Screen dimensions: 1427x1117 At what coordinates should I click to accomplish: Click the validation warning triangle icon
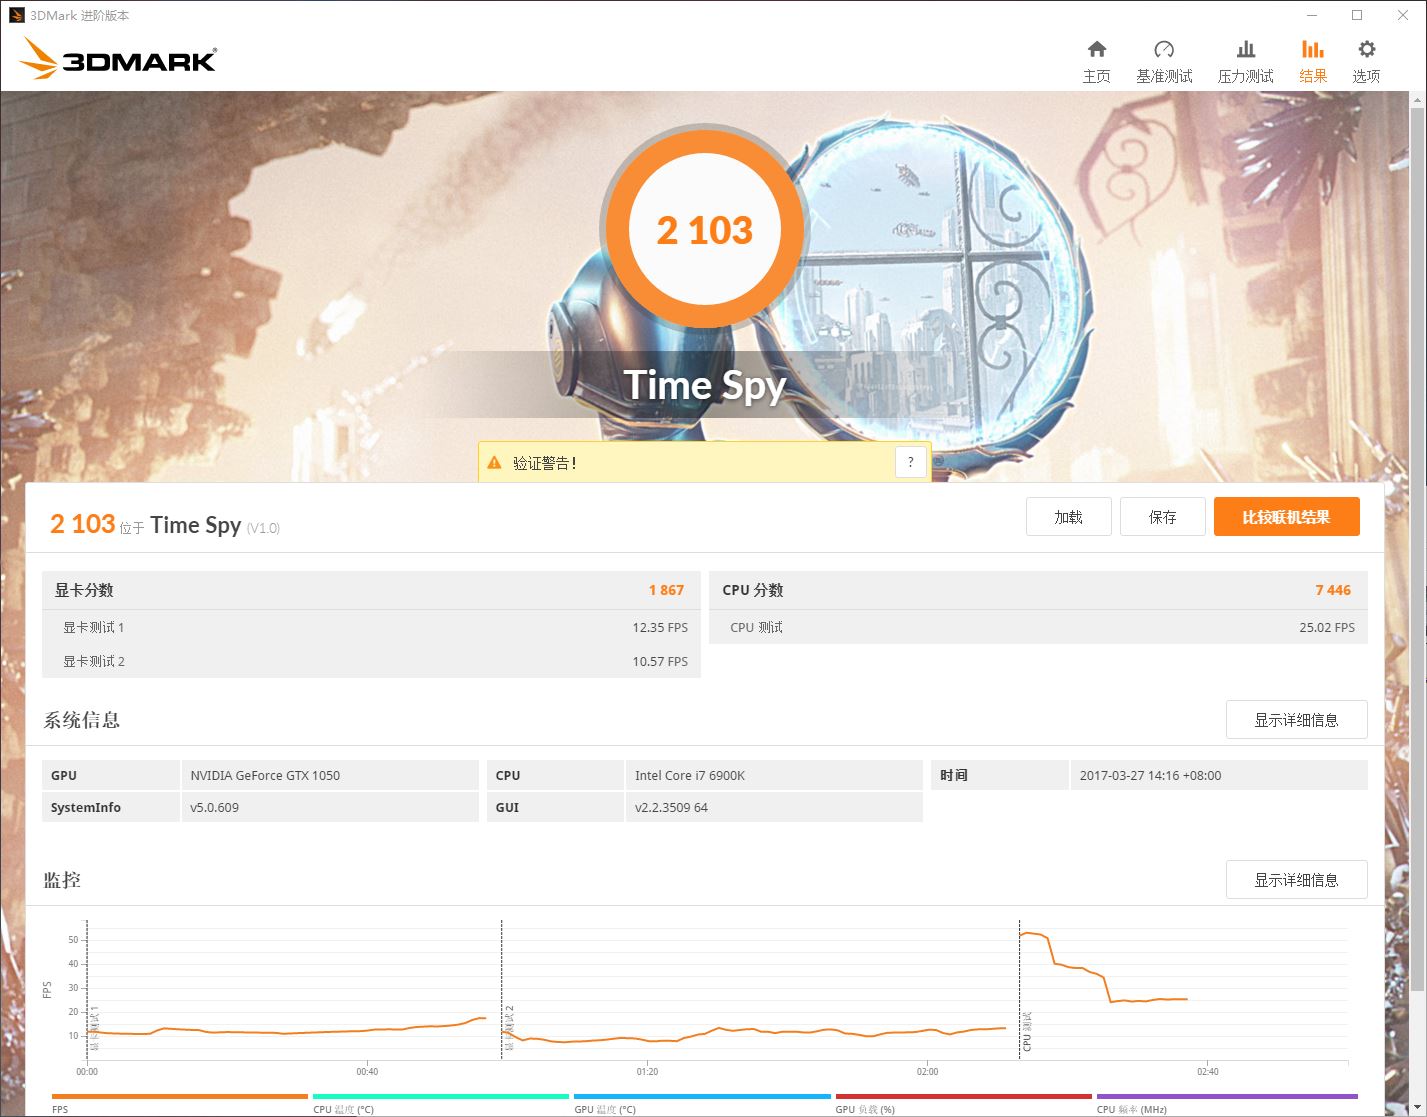pos(494,463)
